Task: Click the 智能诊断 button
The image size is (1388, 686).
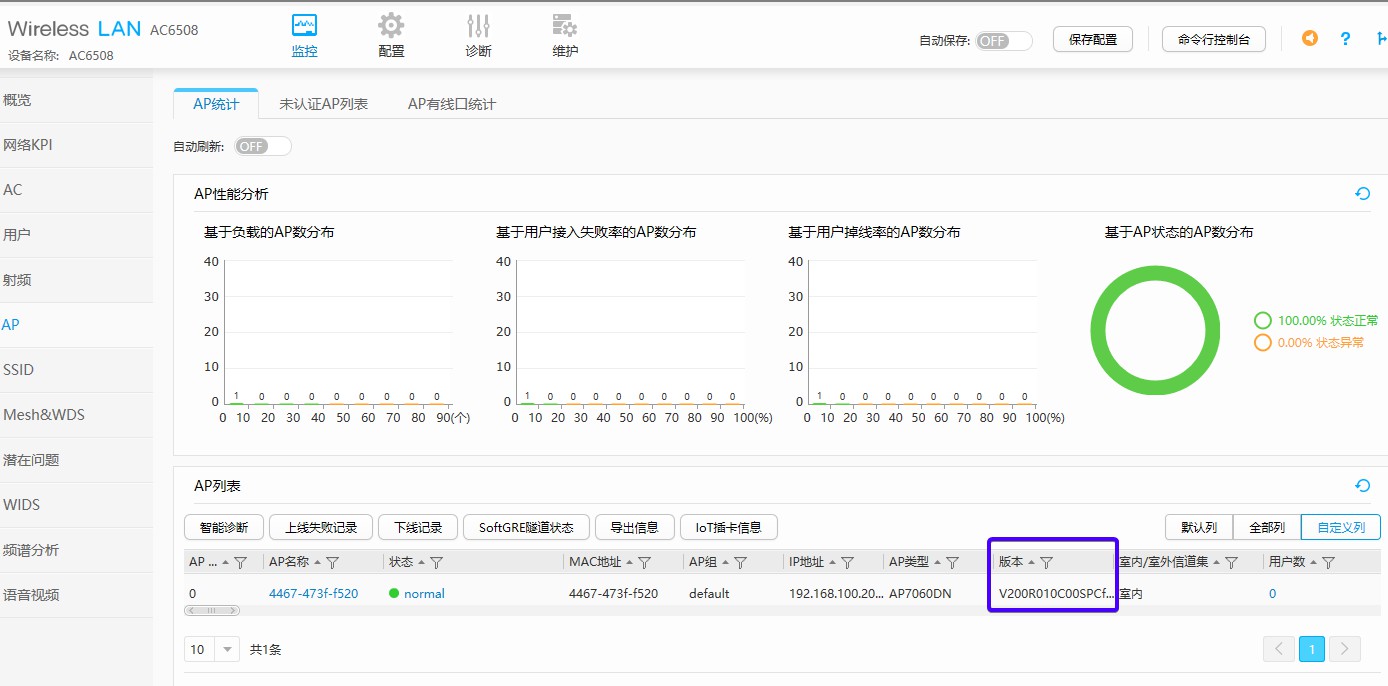Action: 224,527
